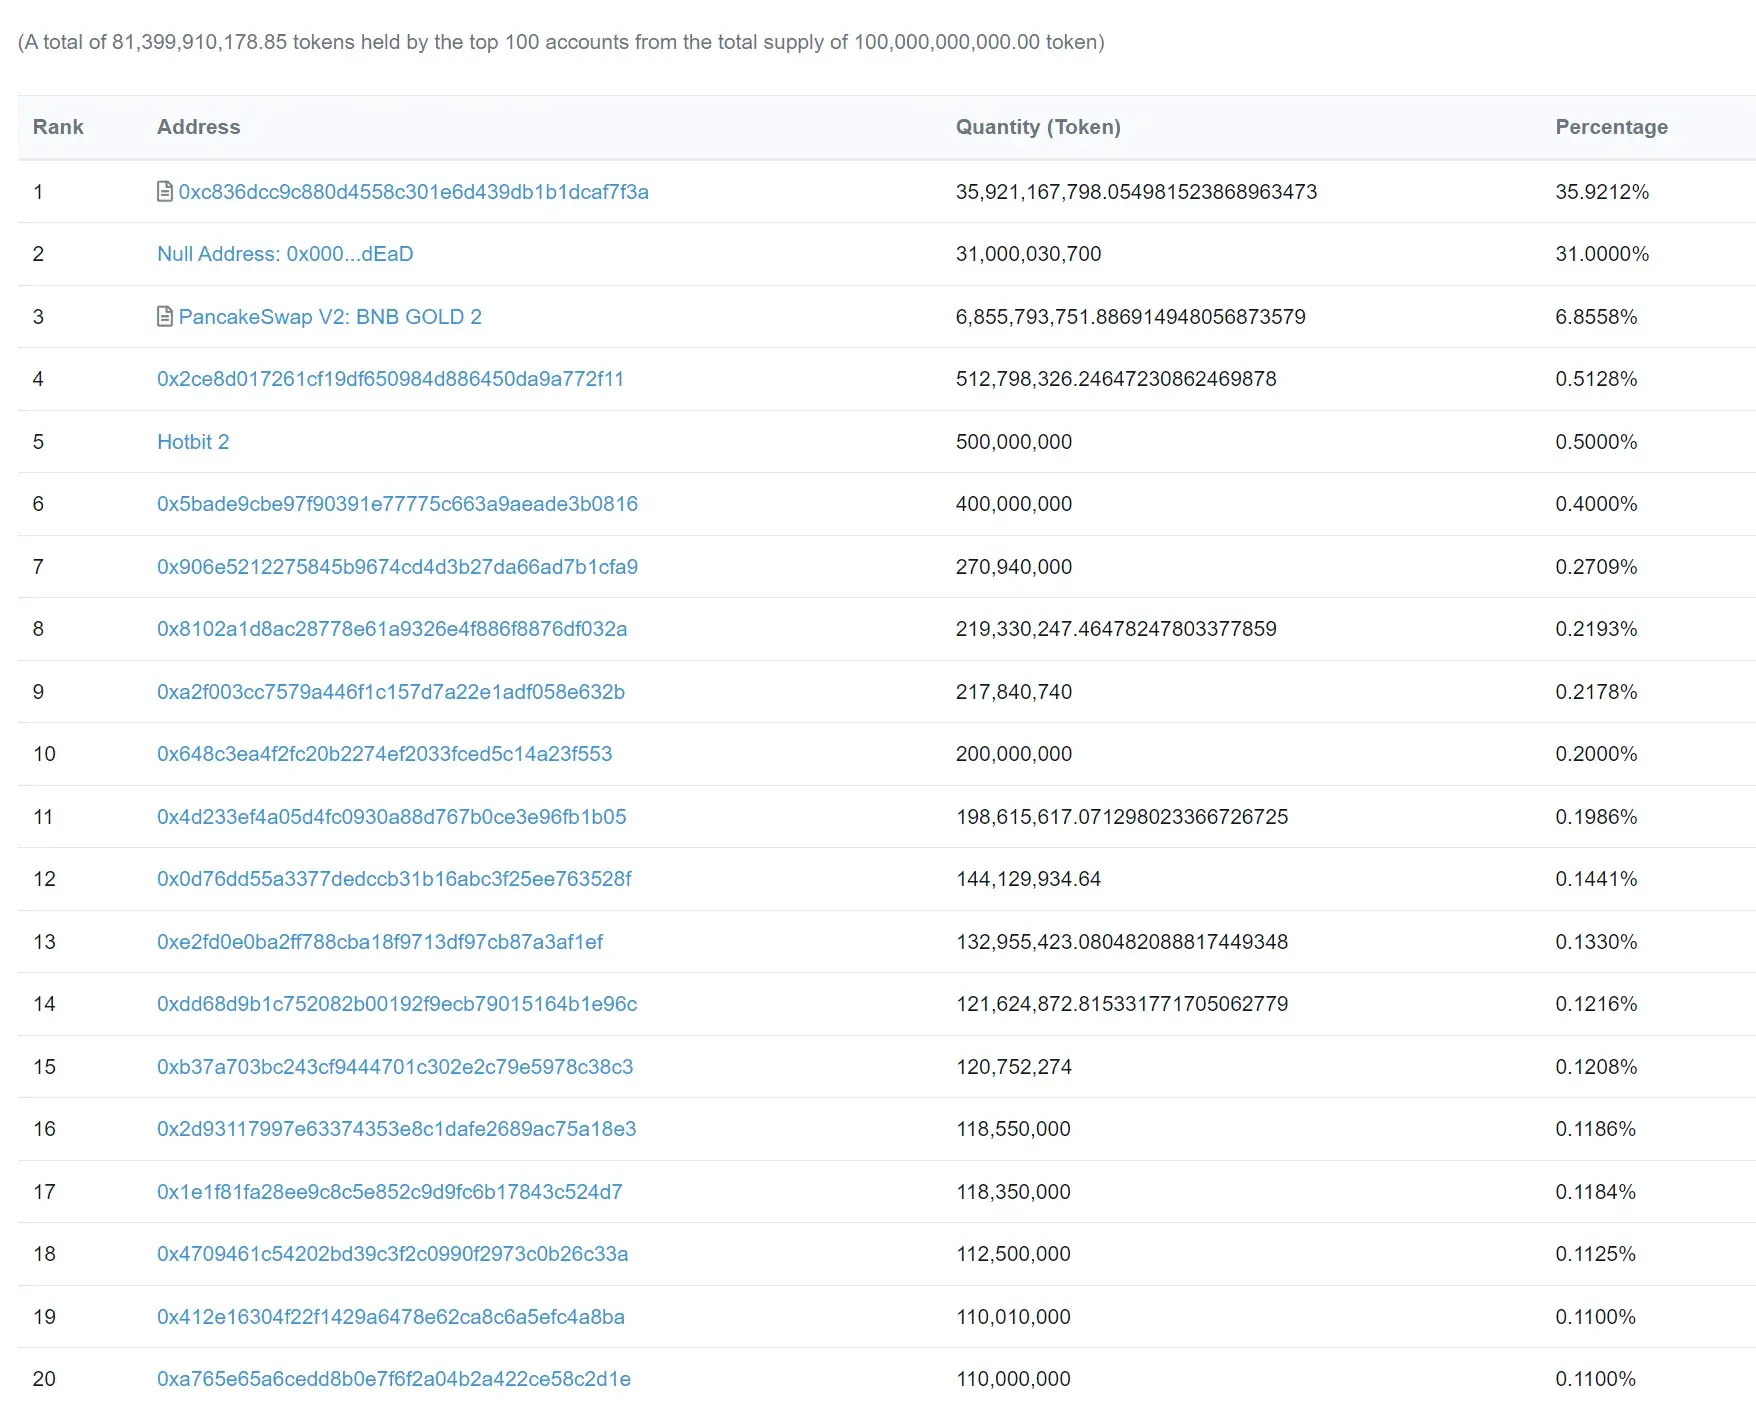Image resolution: width=1756 pixels, height=1407 pixels.
Task: Click quantity 132,955,423.080482088817449348
Action: [1122, 941]
